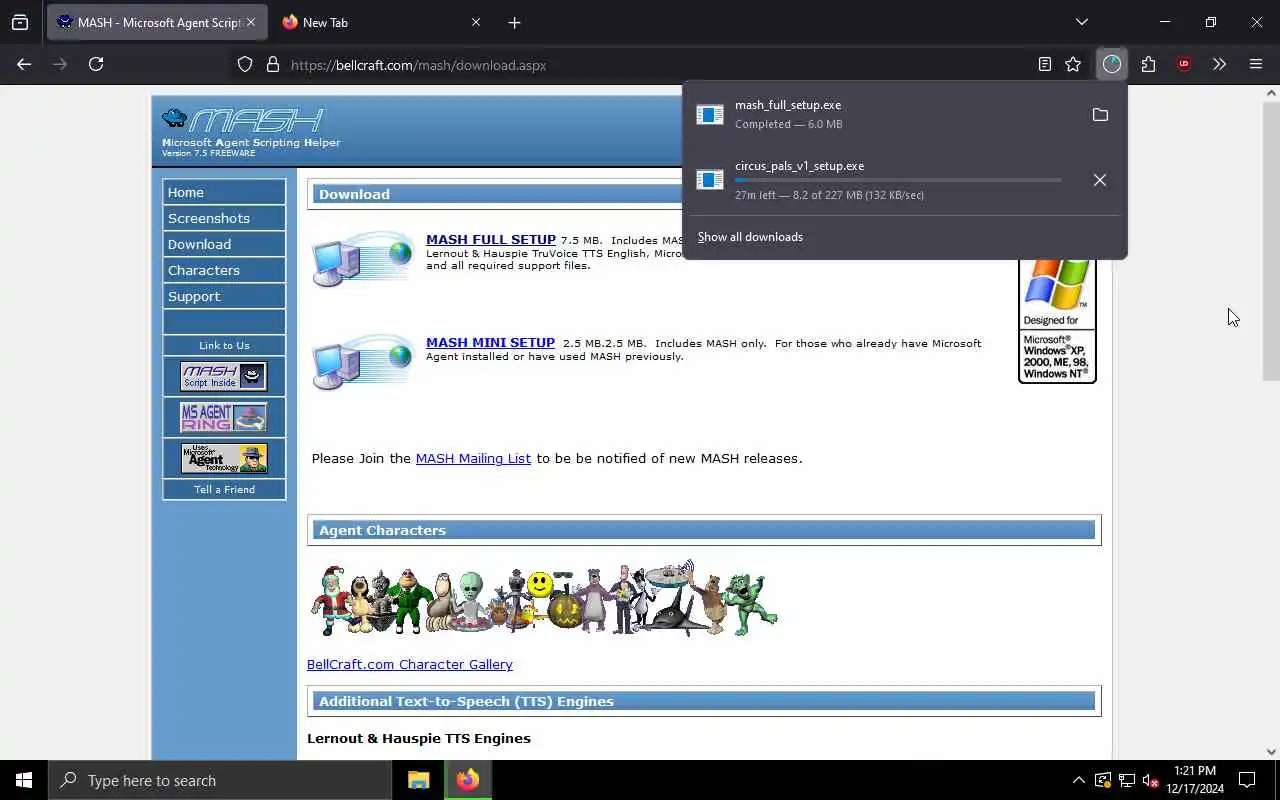This screenshot has width=1280, height=800.
Task: Open tracking protection shield icon
Action: [x=245, y=64]
